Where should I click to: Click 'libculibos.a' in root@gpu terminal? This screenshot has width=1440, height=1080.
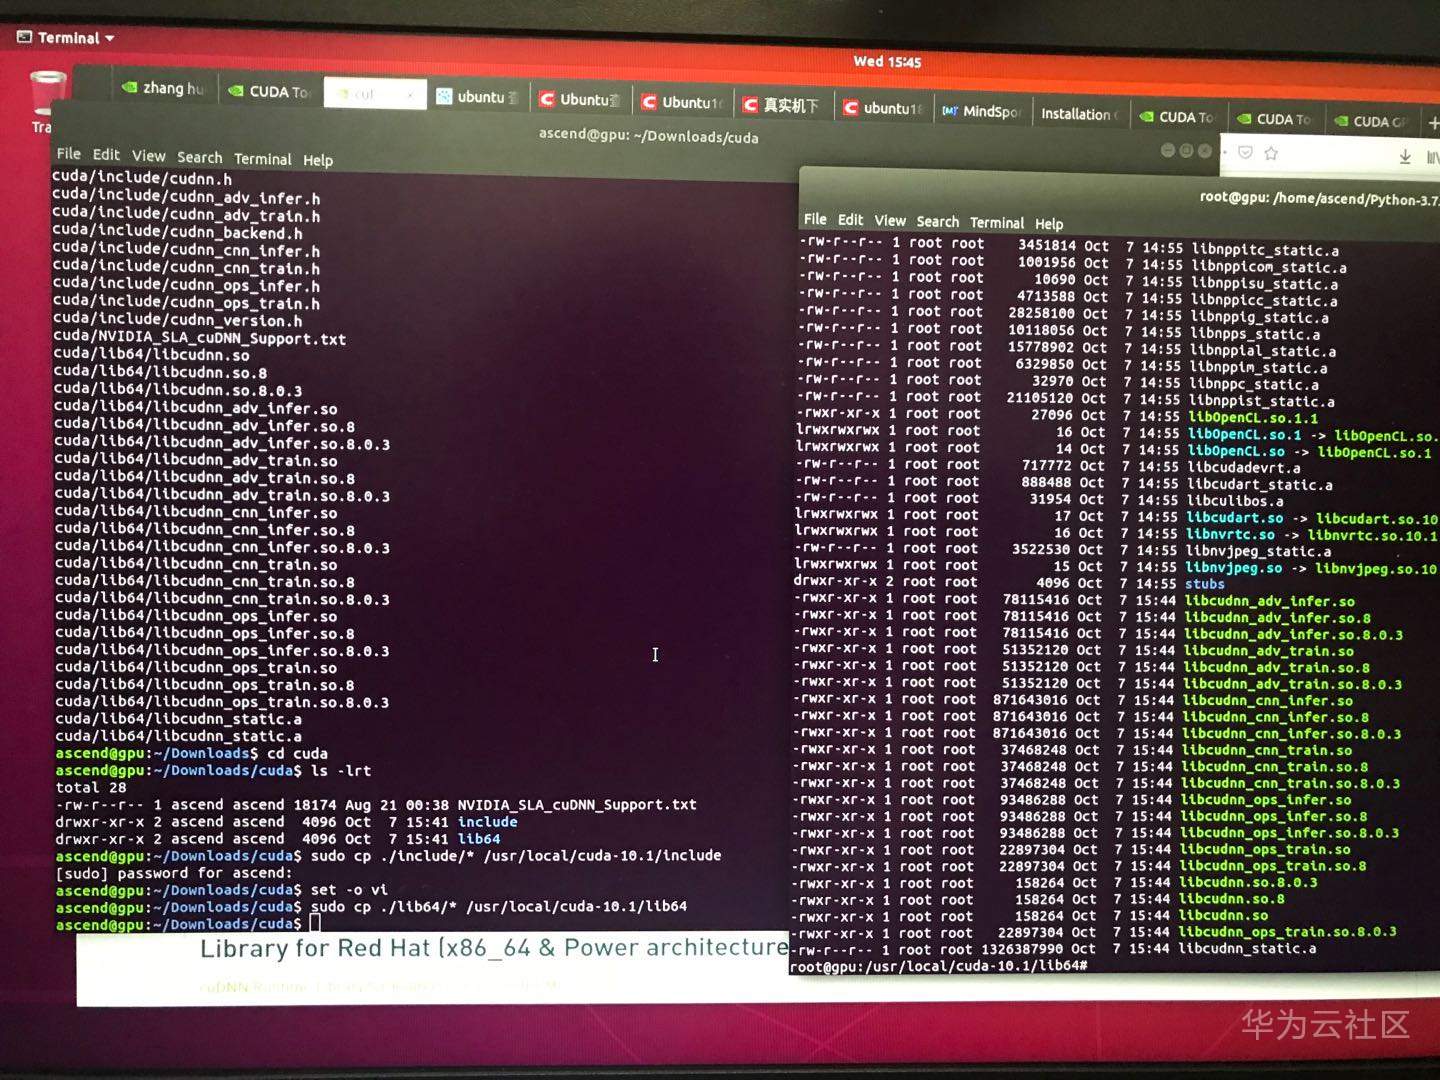(1235, 501)
